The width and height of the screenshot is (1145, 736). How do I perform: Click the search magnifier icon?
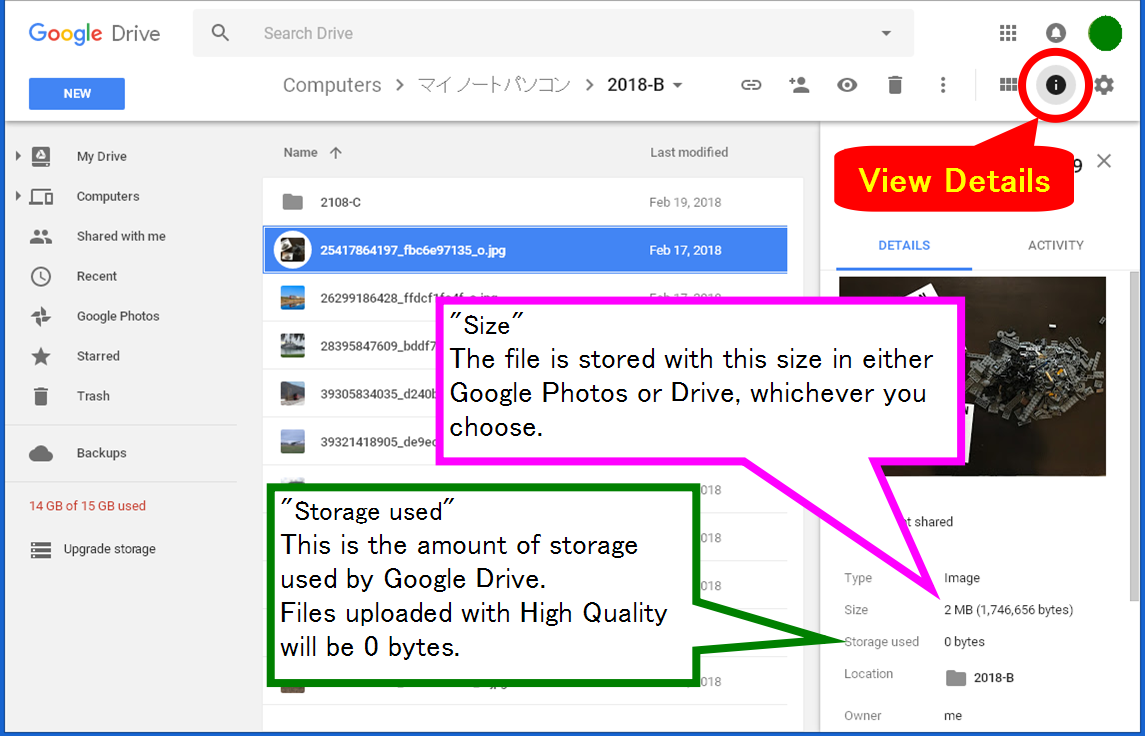point(220,33)
